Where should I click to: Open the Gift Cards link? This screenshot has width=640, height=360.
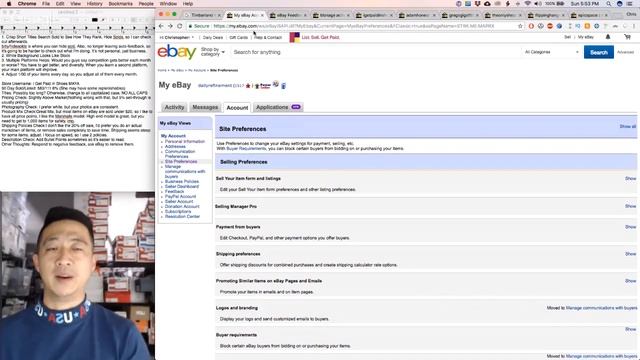click(238, 37)
